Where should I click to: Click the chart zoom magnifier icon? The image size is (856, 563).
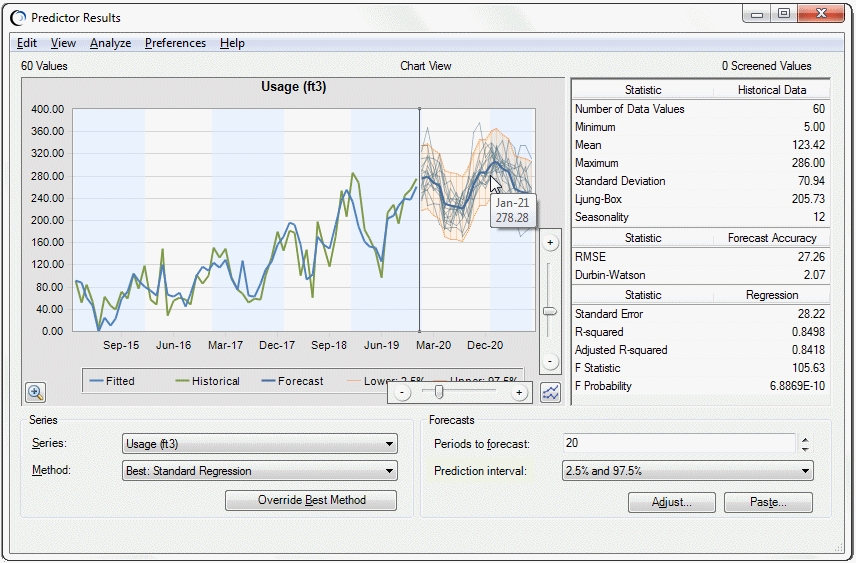[35, 392]
